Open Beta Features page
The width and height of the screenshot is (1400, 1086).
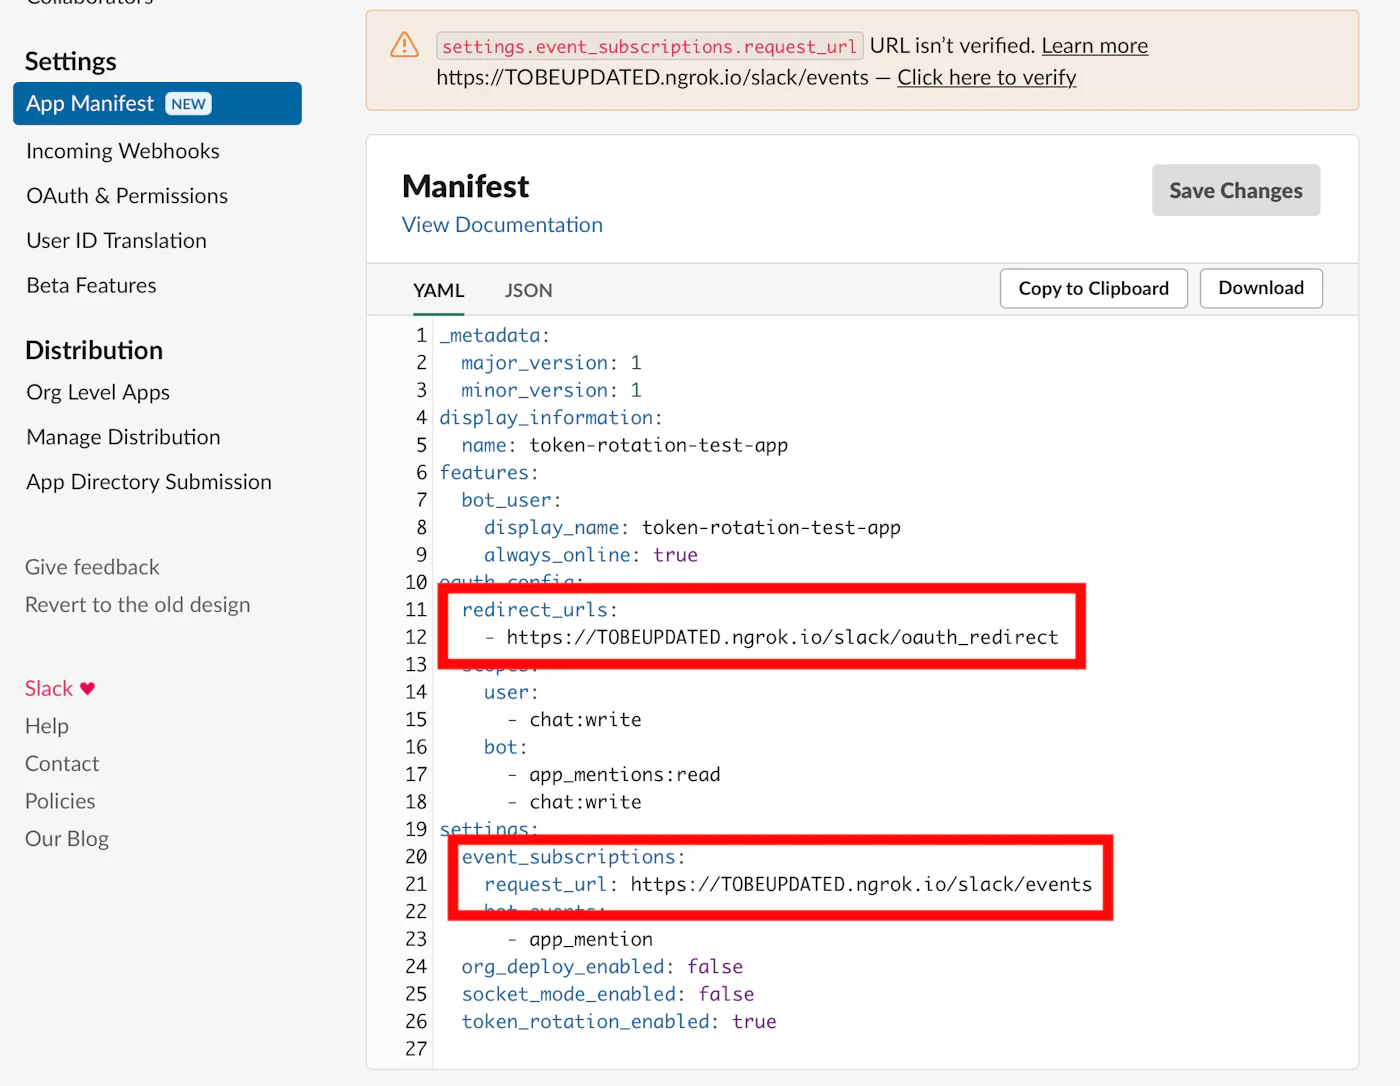(x=91, y=286)
